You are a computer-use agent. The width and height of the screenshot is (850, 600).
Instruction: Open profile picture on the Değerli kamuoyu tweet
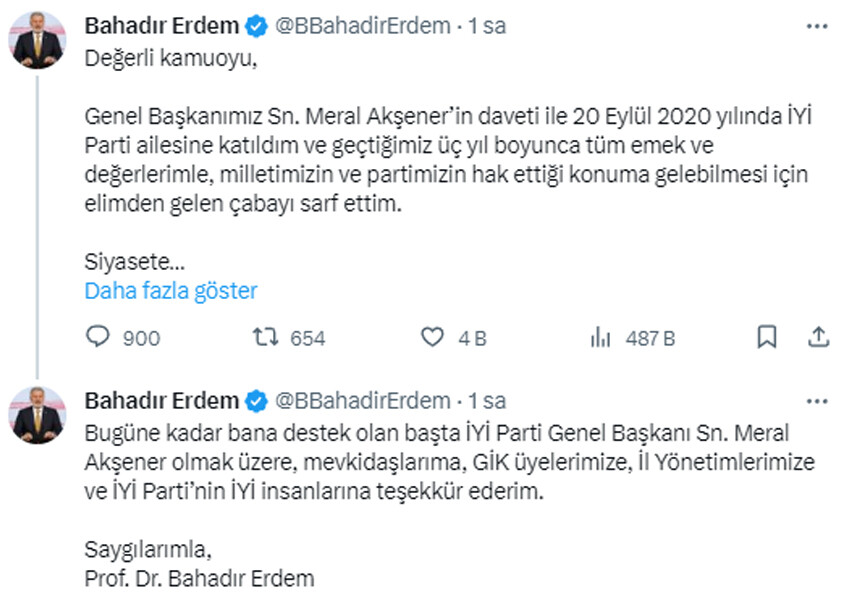38,40
